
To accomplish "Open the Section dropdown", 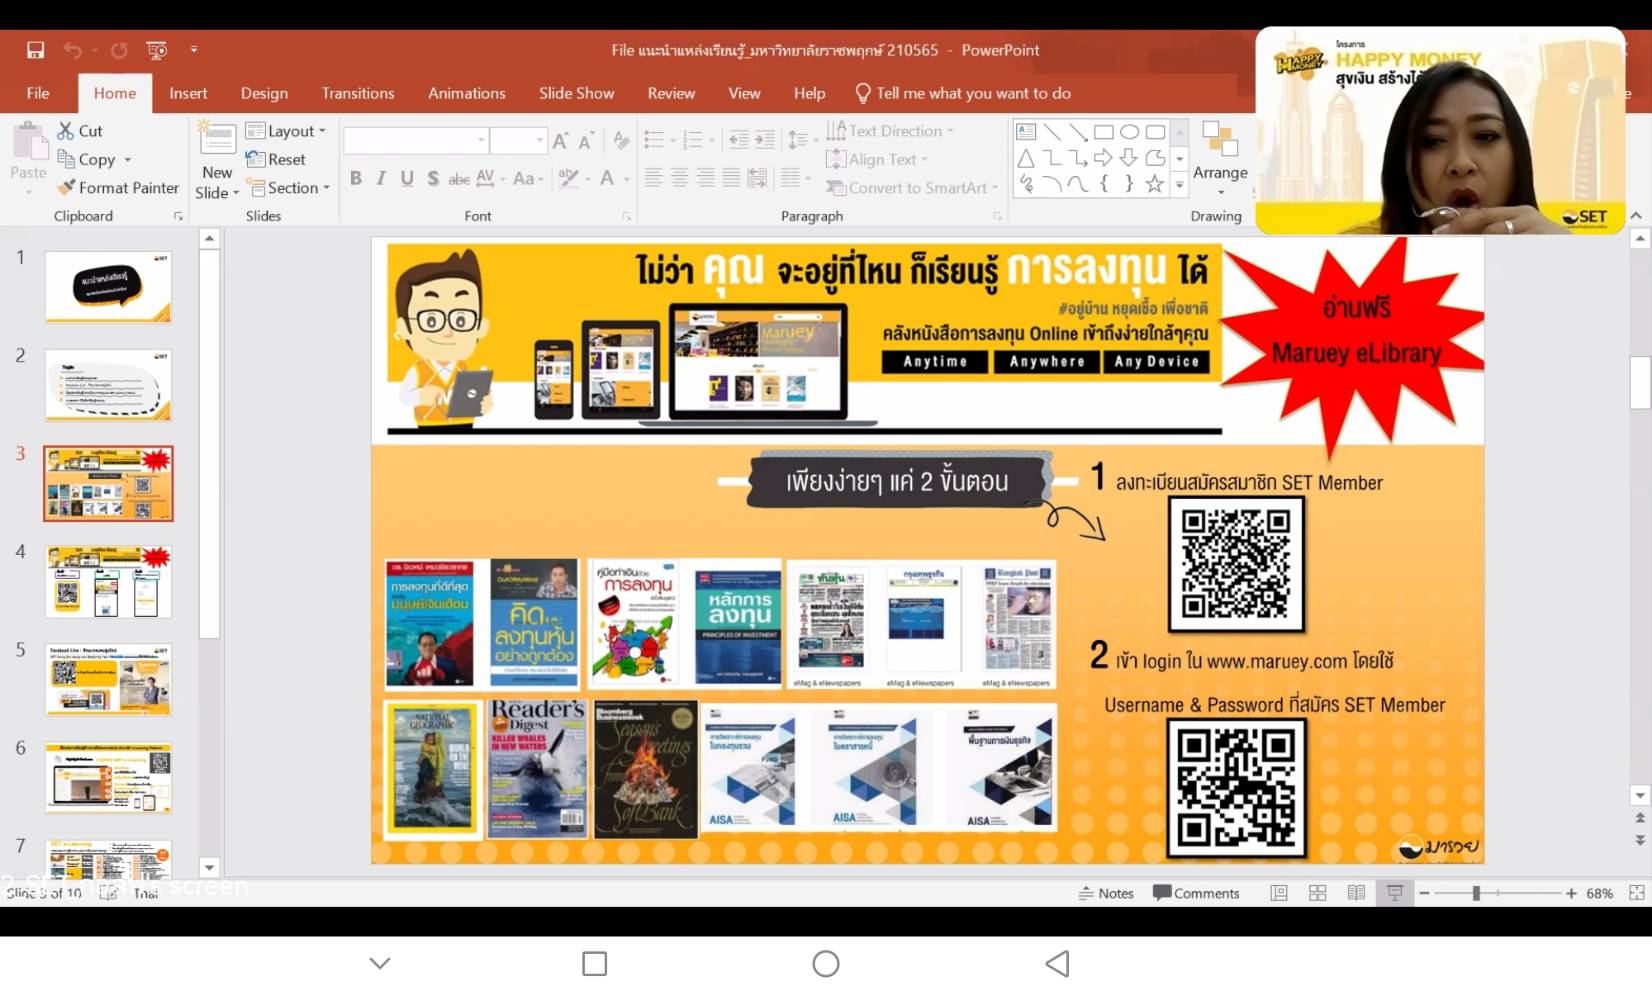I will click(287, 187).
